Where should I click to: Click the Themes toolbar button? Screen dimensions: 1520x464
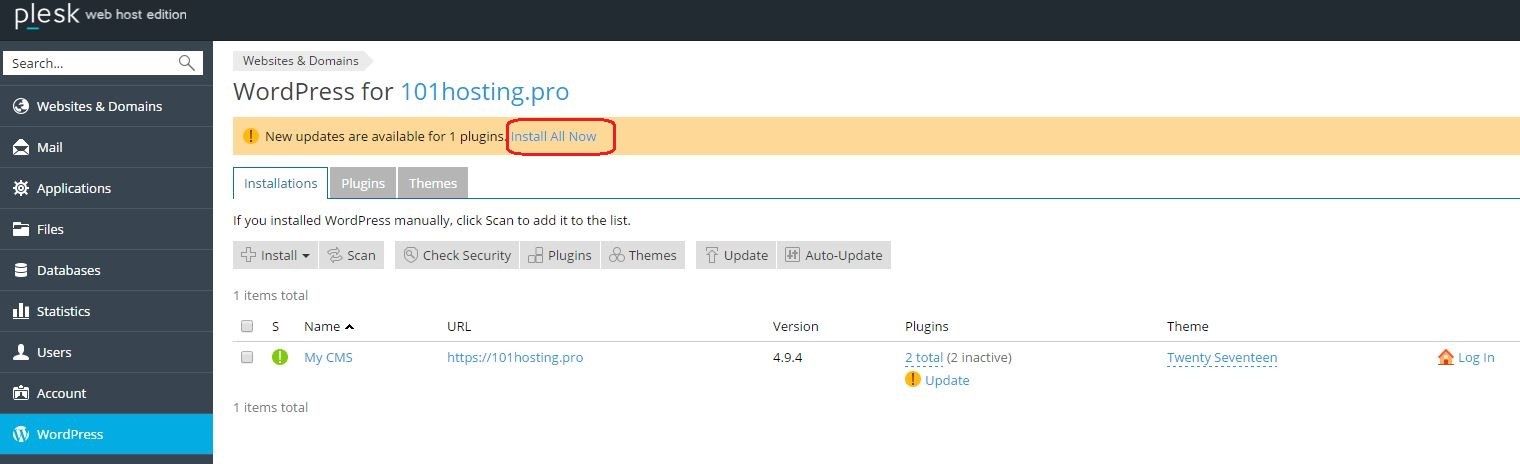click(643, 255)
